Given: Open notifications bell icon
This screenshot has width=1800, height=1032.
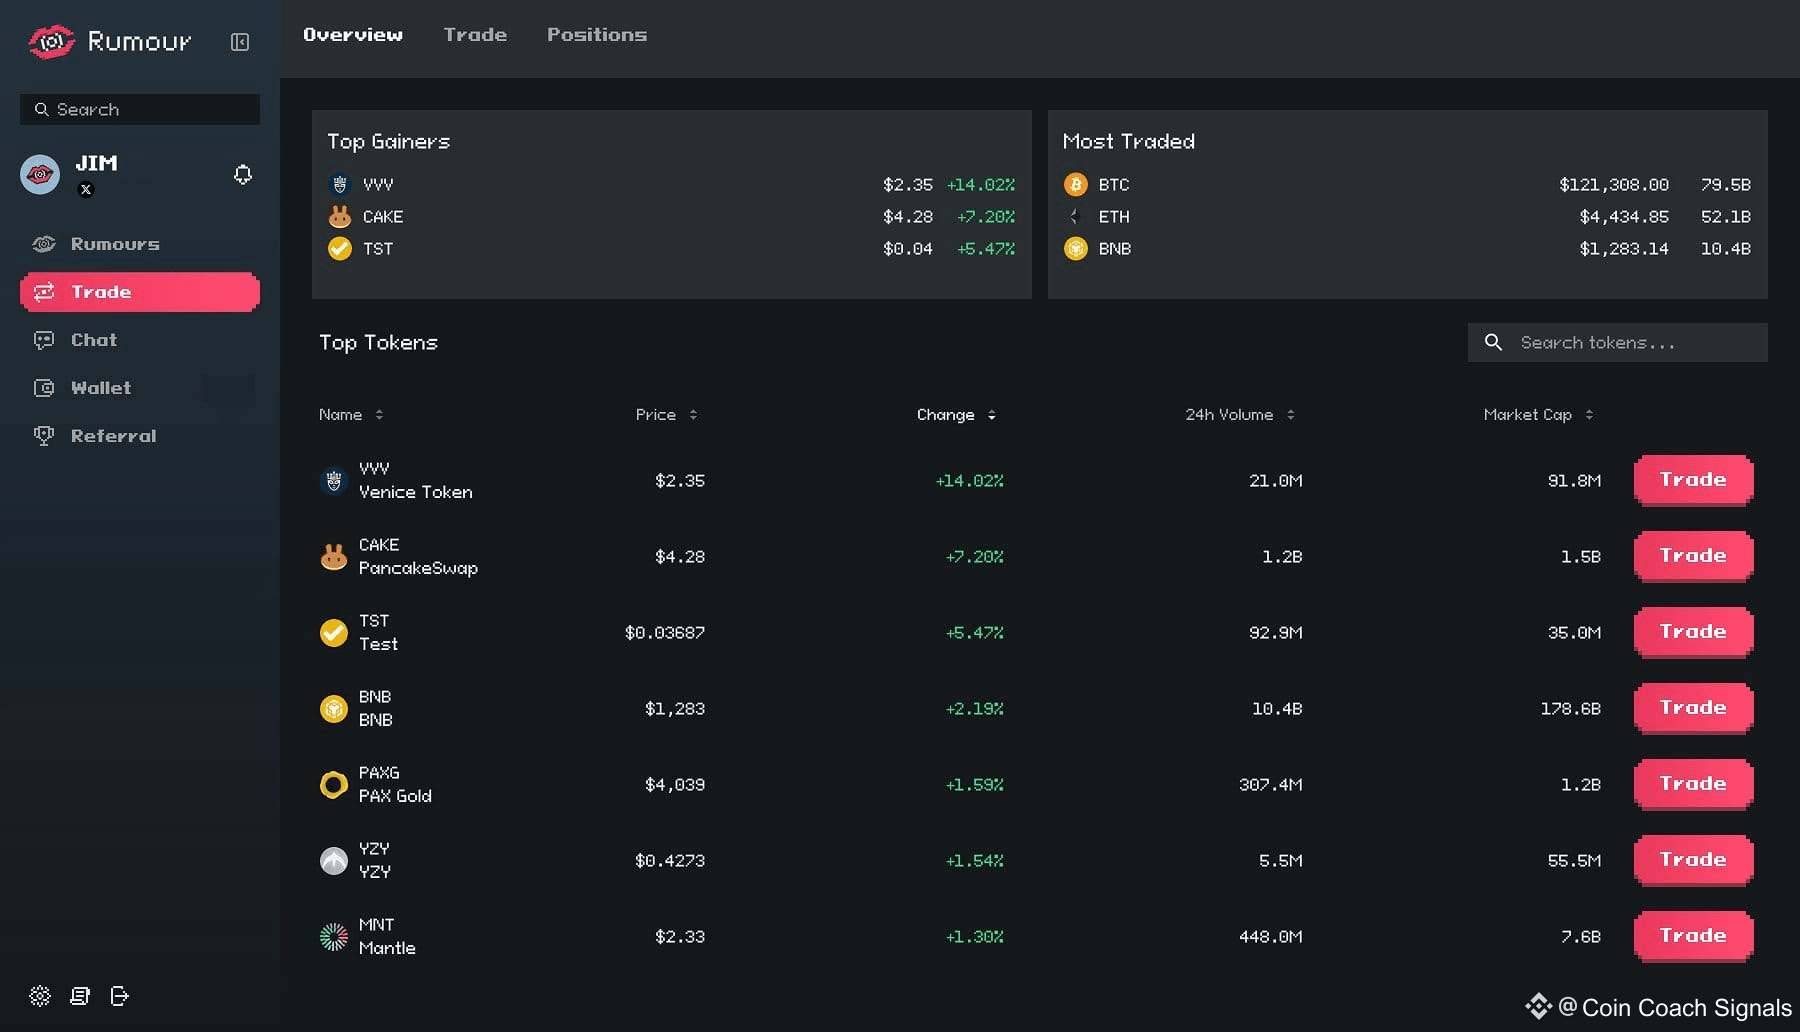Looking at the screenshot, I should 242,175.
